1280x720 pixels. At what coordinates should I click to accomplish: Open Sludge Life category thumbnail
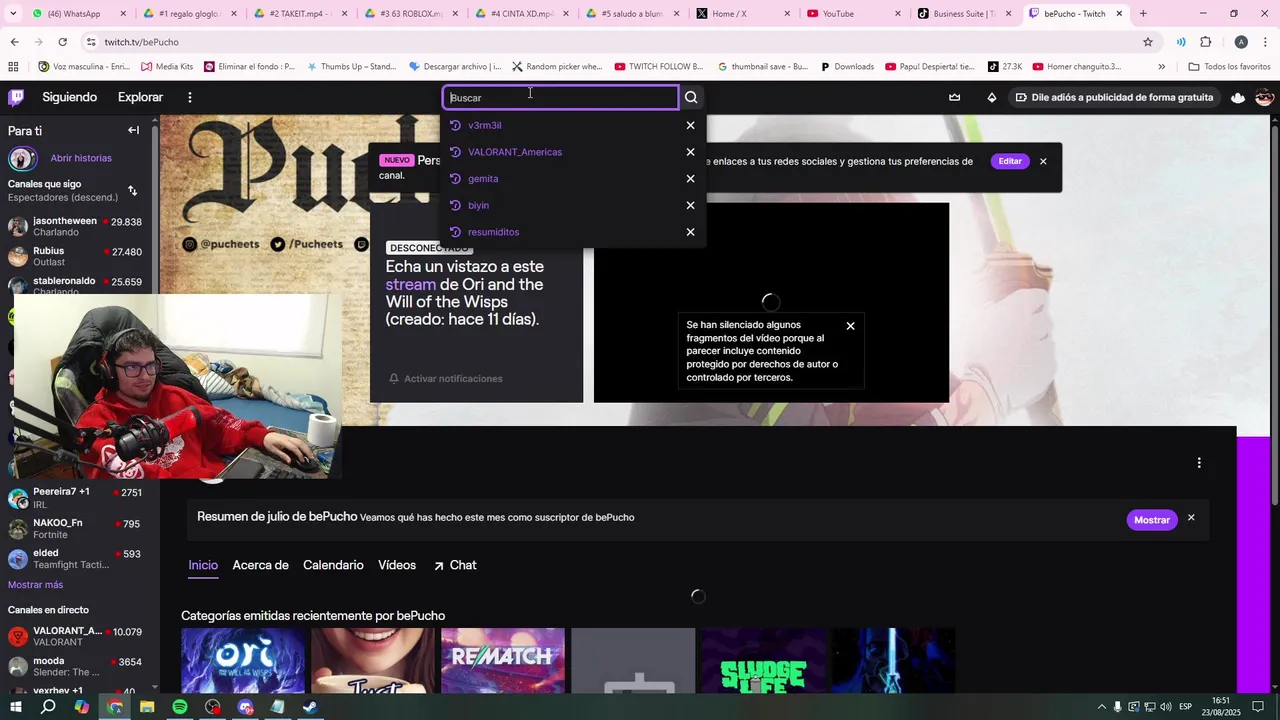pos(763,661)
